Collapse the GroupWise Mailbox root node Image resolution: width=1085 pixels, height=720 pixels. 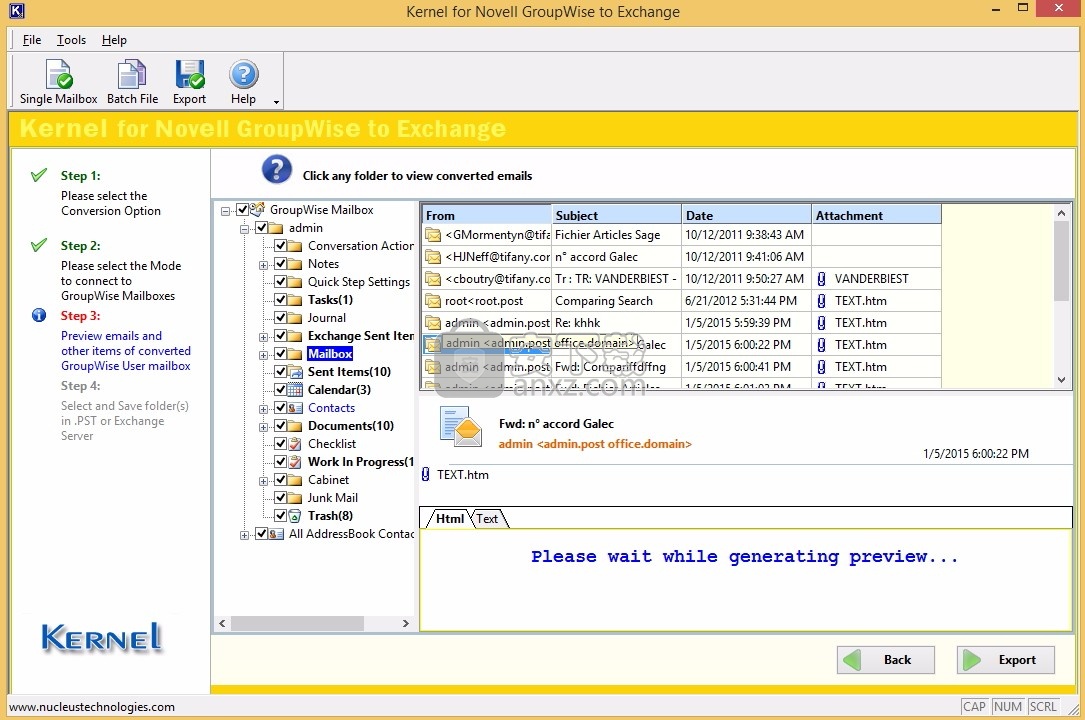(226, 210)
